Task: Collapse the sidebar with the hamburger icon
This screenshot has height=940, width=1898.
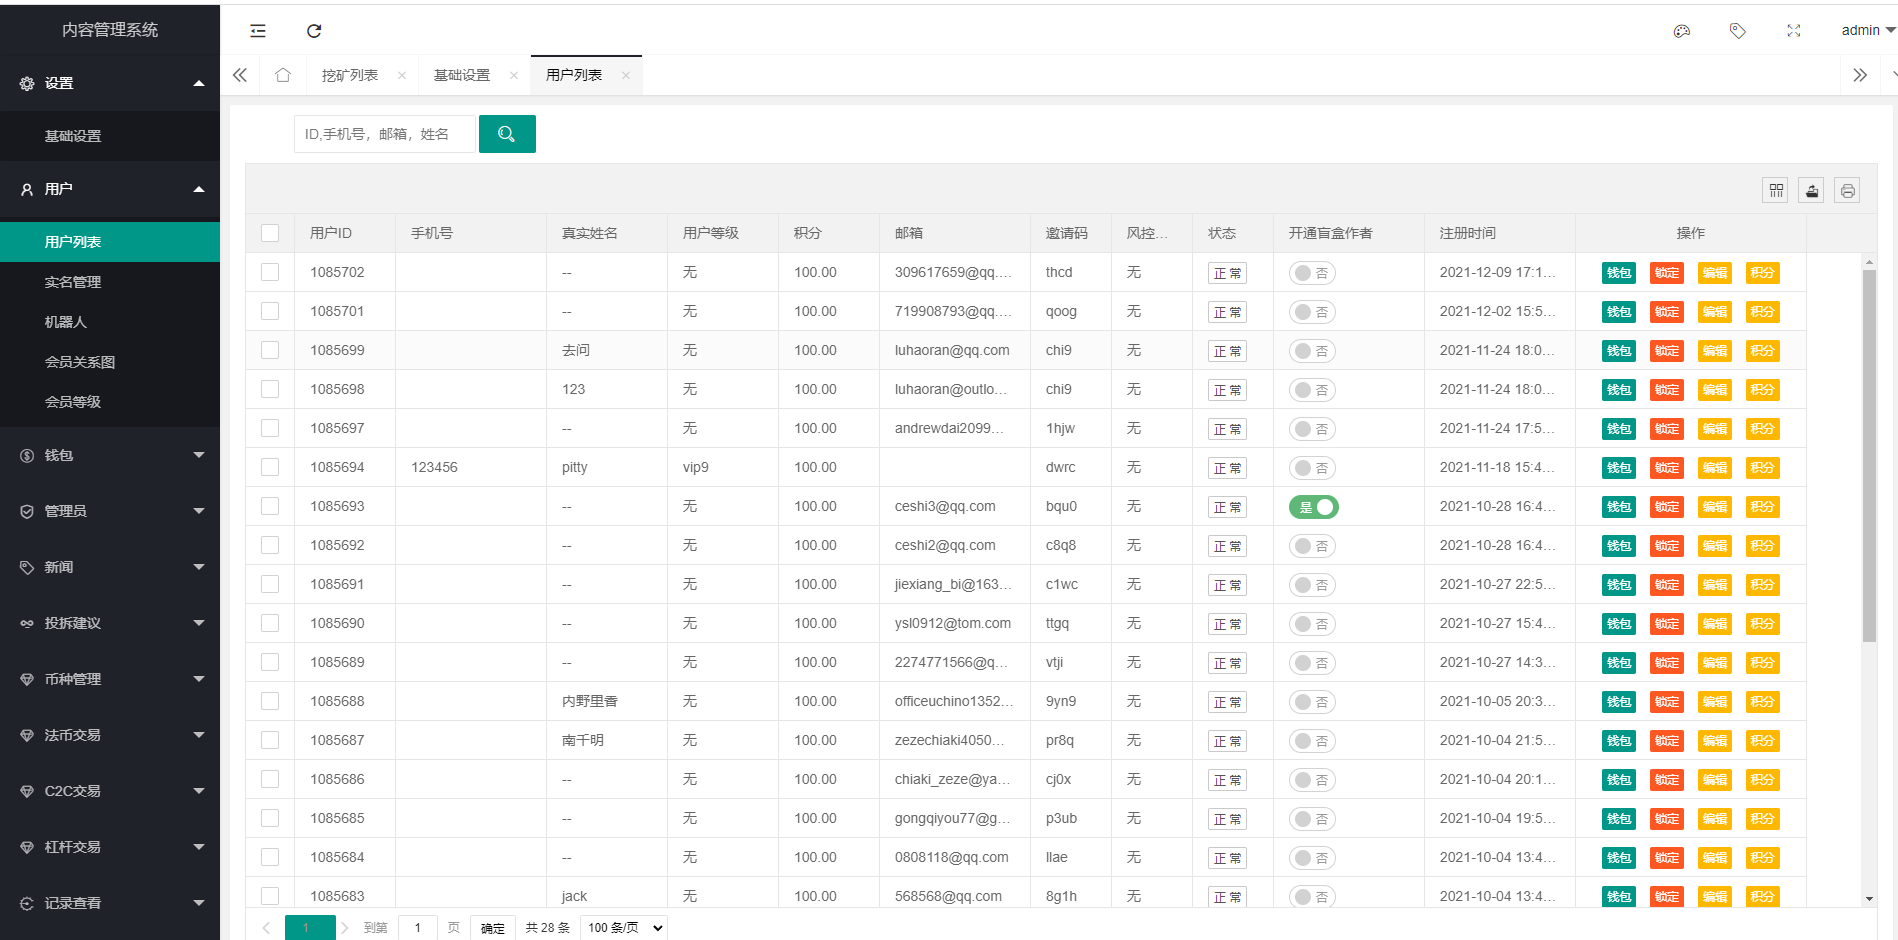Action: click(x=257, y=31)
